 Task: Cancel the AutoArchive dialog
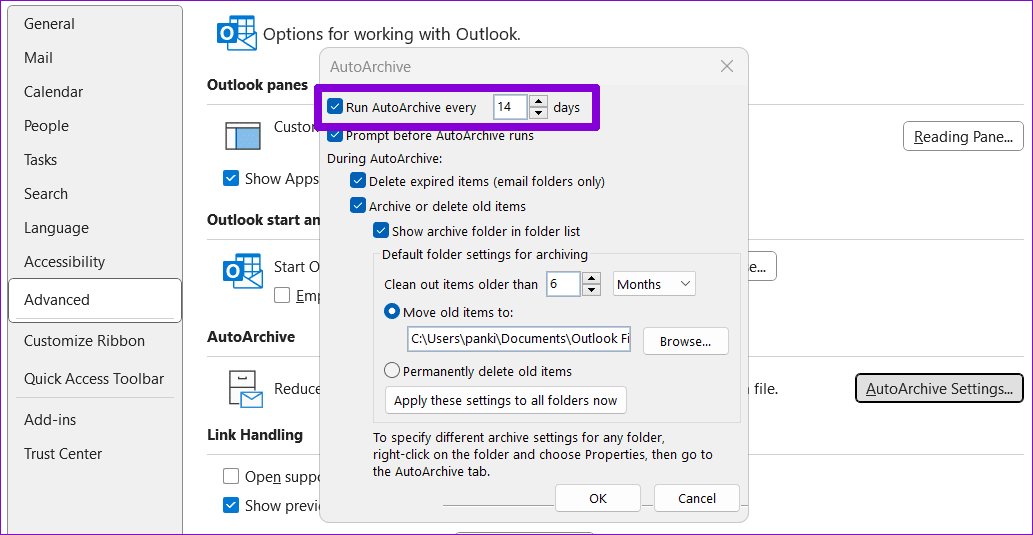click(x=697, y=499)
